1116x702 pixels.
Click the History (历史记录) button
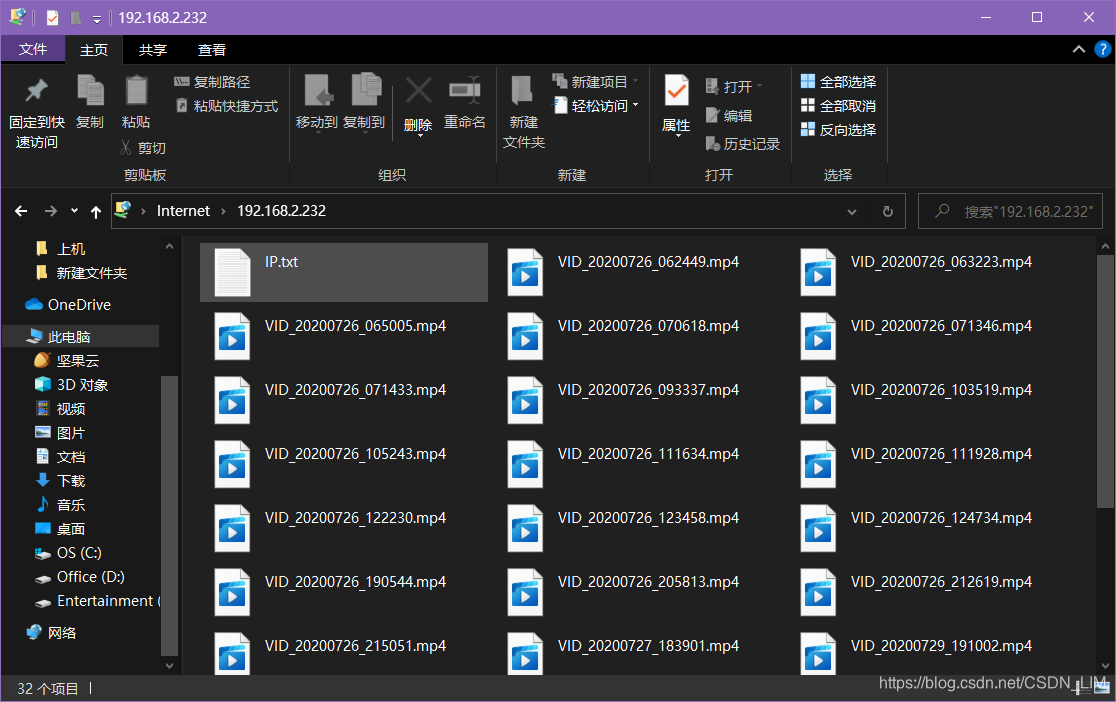click(742, 144)
